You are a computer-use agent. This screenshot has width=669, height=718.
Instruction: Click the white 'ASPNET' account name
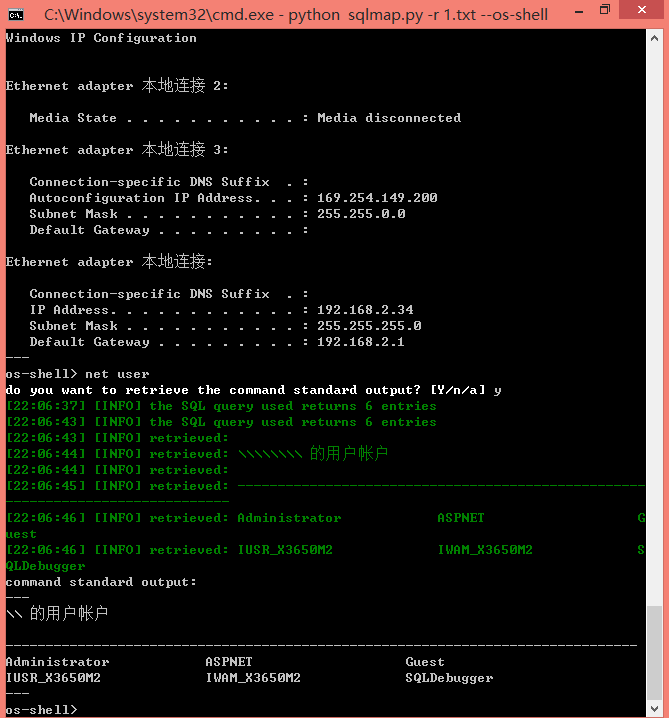[229, 662]
